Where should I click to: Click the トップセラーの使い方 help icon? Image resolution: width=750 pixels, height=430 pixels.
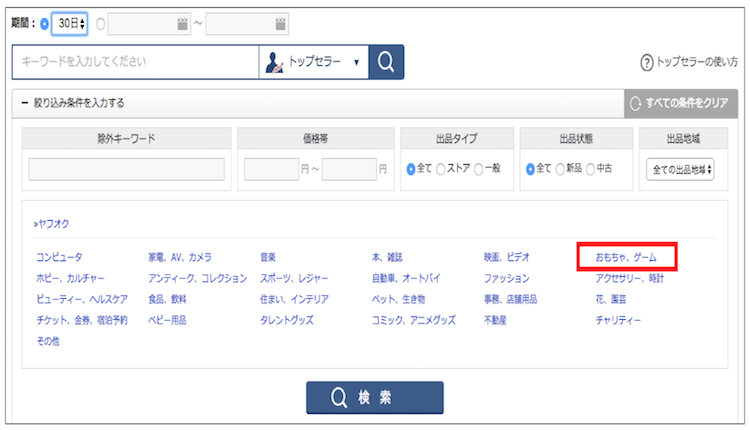(647, 63)
